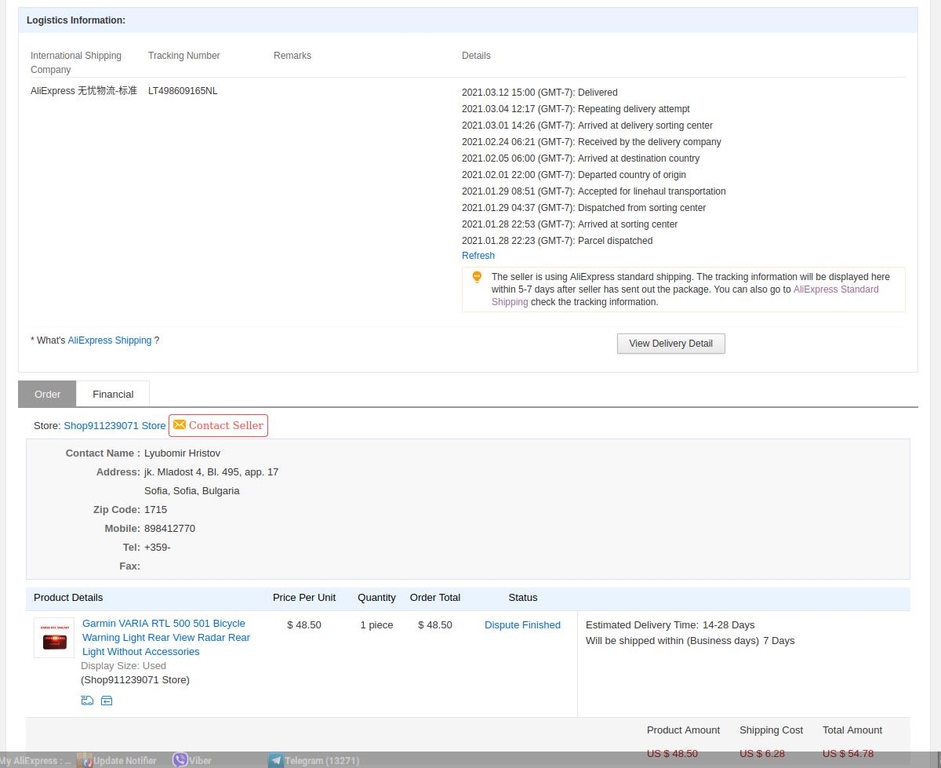Click the lightbulb tip icon in shipping notice
The image size is (941, 768).
point(477,278)
